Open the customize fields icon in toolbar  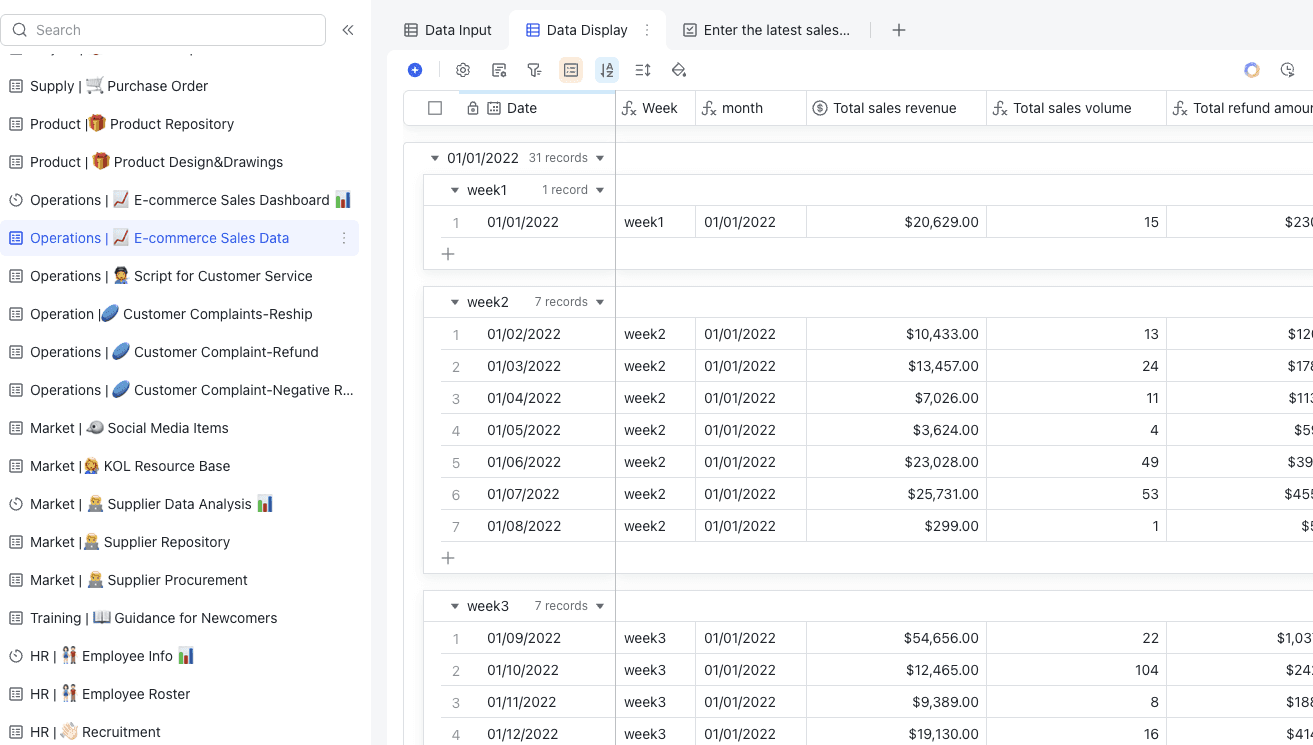(499, 70)
